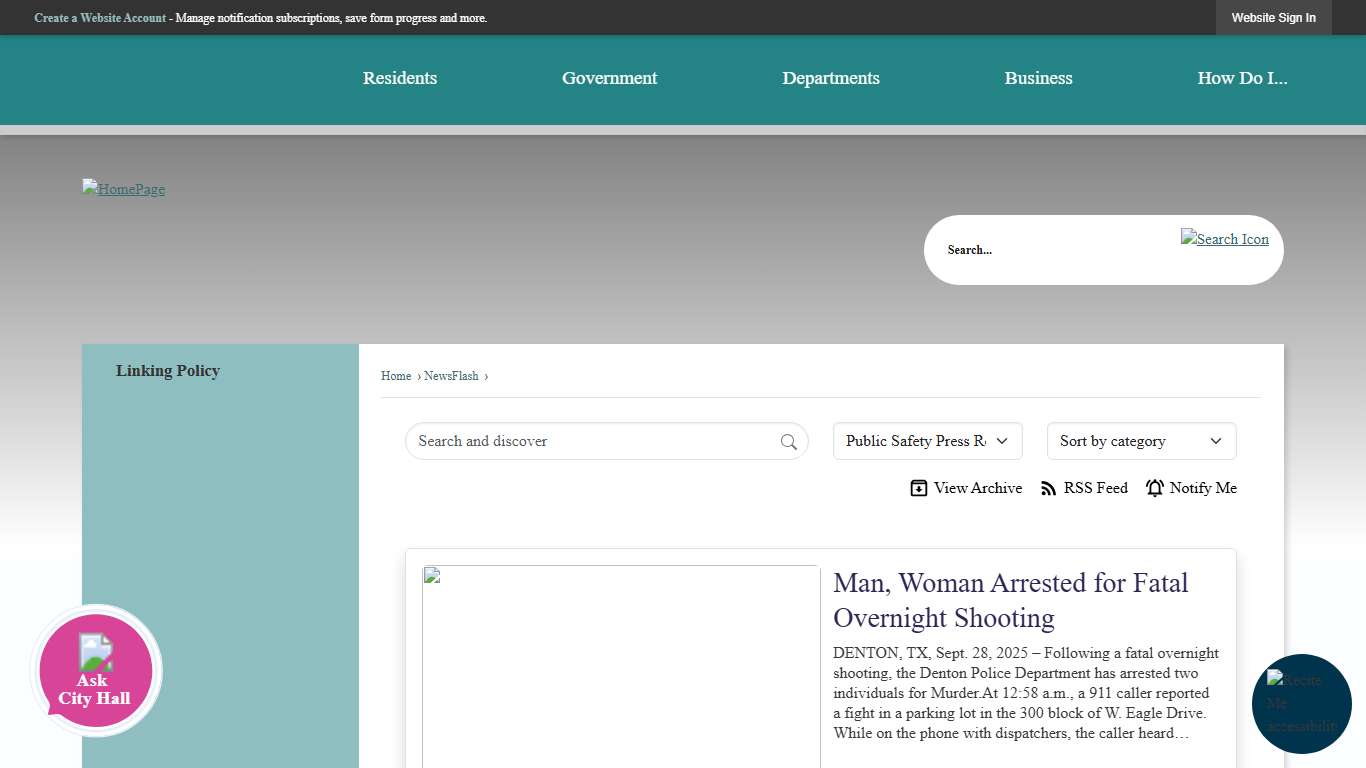Viewport: 1366px width, 768px height.
Task: Open the Business menu
Action: pyautogui.click(x=1038, y=78)
